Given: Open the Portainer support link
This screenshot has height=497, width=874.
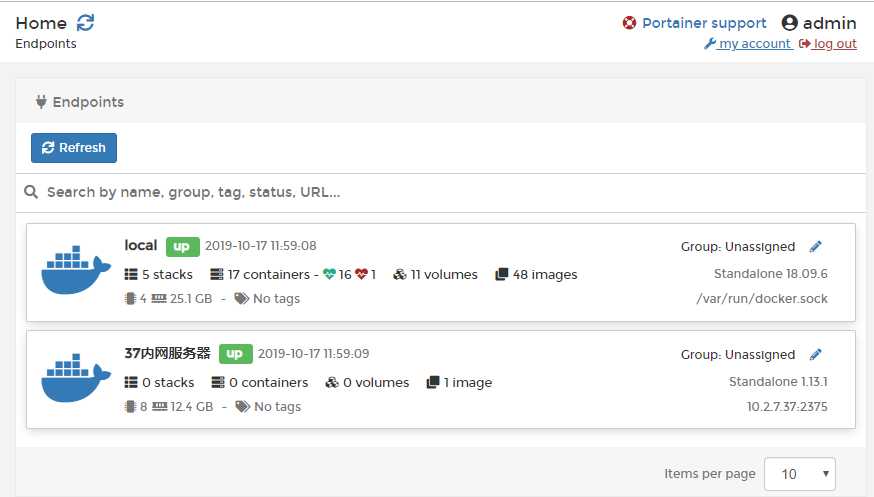Looking at the screenshot, I should (x=704, y=23).
